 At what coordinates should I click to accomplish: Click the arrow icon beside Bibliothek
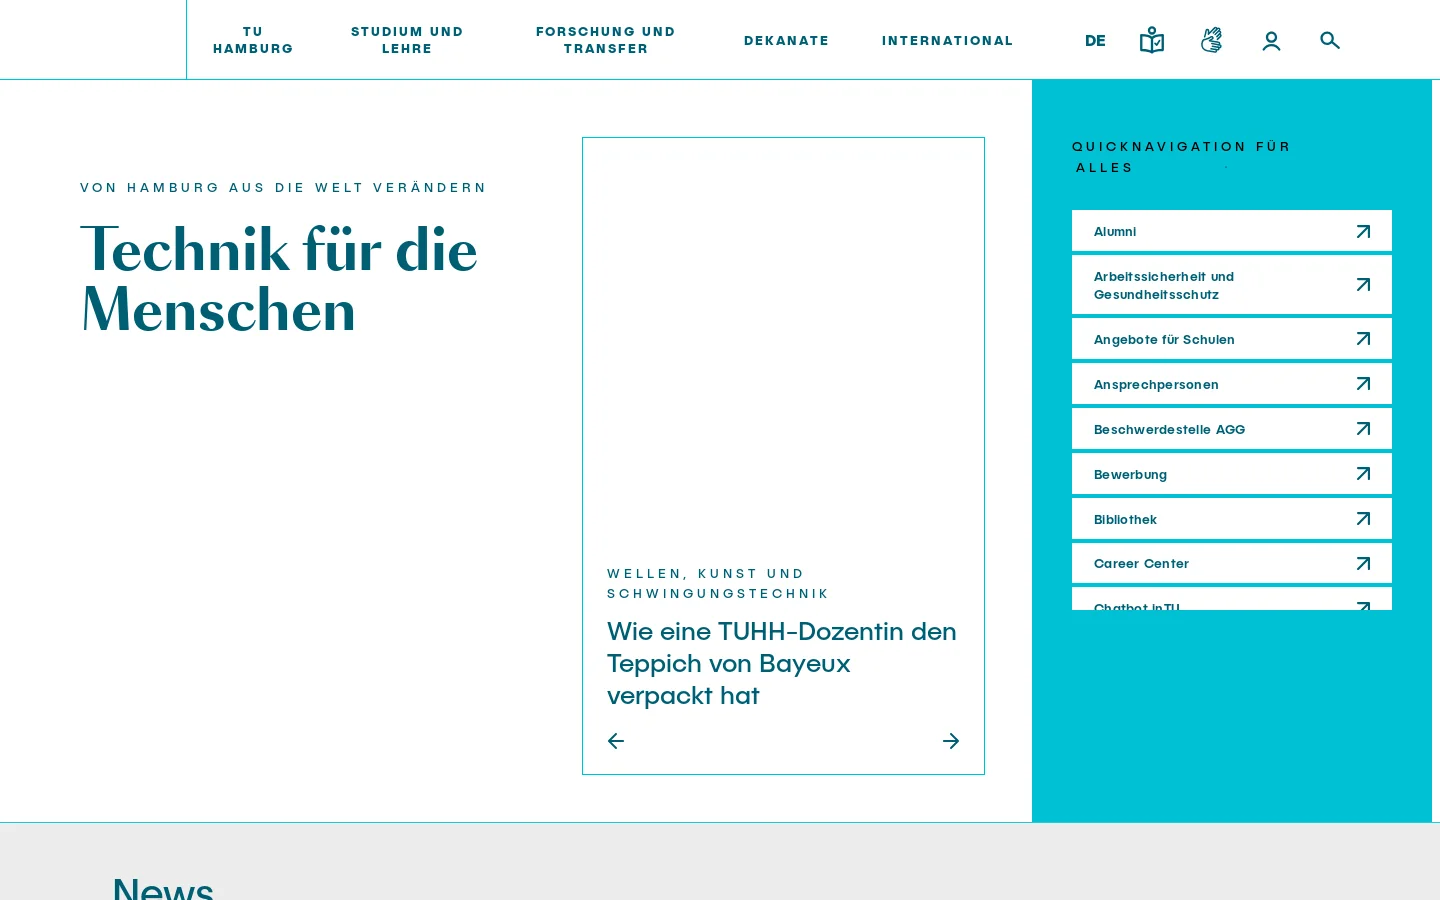tap(1363, 519)
